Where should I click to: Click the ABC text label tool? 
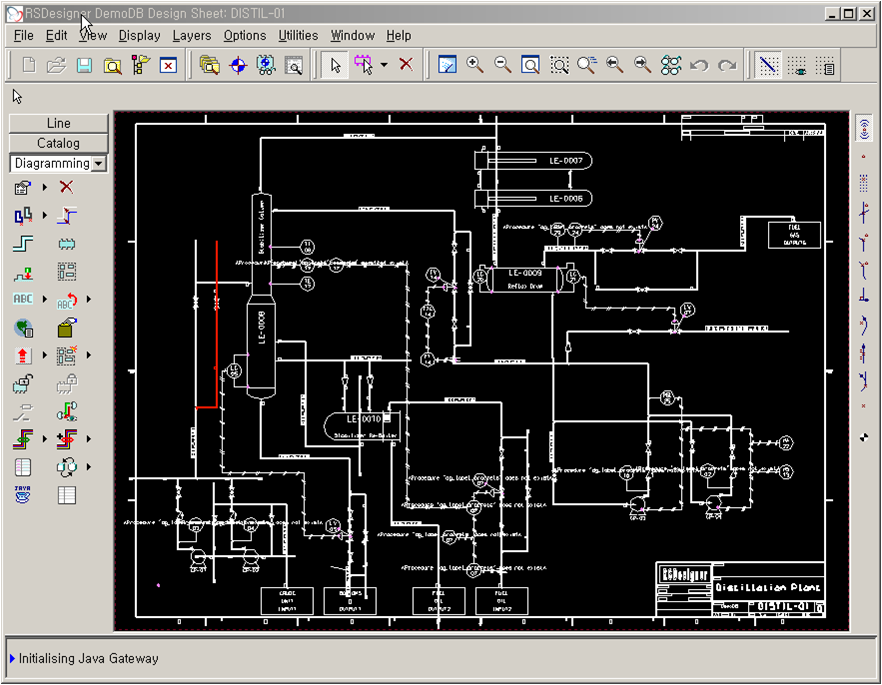[x=23, y=299]
